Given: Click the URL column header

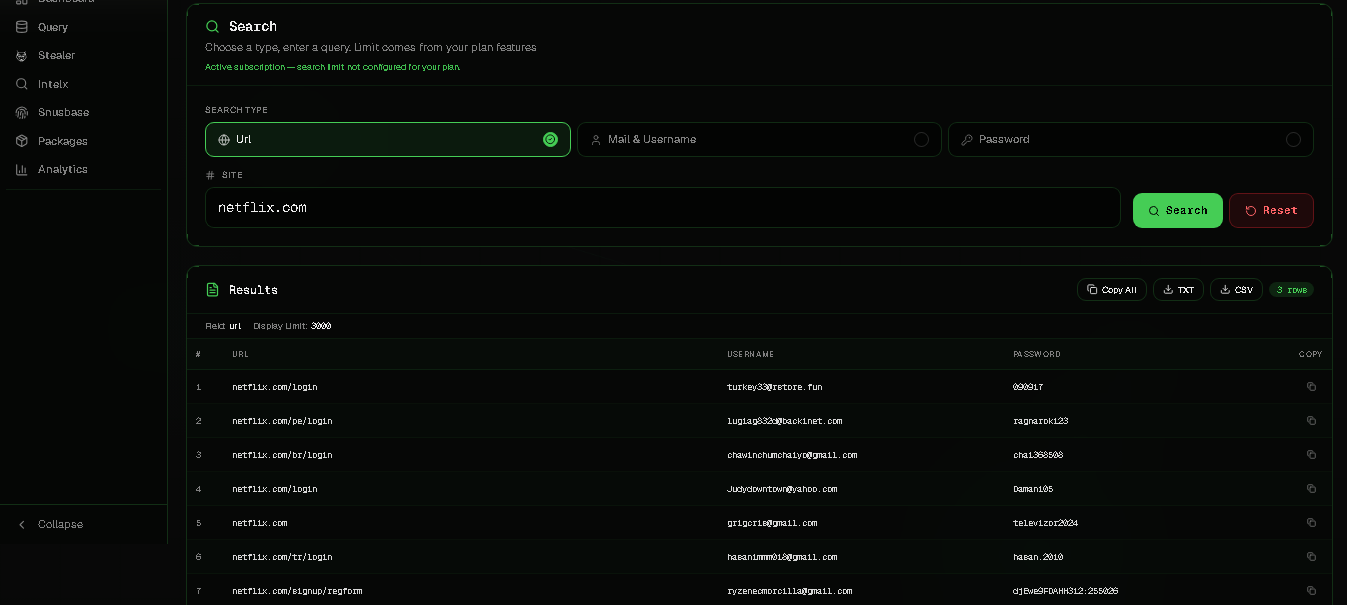Looking at the screenshot, I should pos(240,354).
